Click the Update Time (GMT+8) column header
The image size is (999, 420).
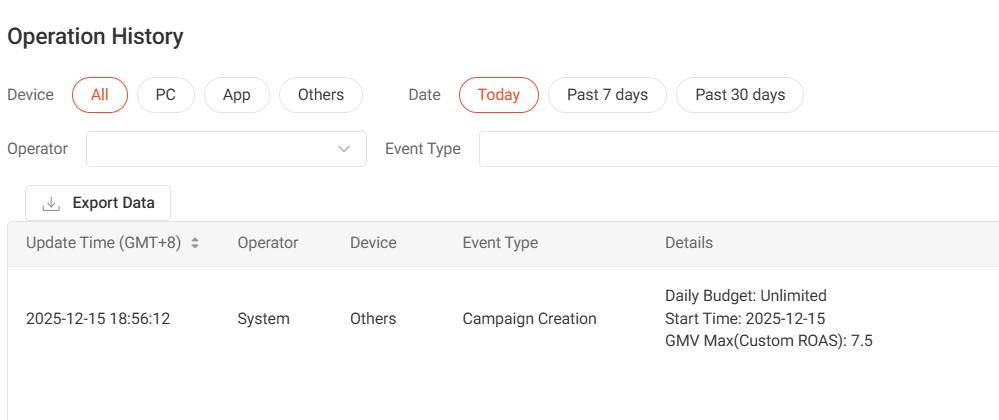[x=104, y=243]
